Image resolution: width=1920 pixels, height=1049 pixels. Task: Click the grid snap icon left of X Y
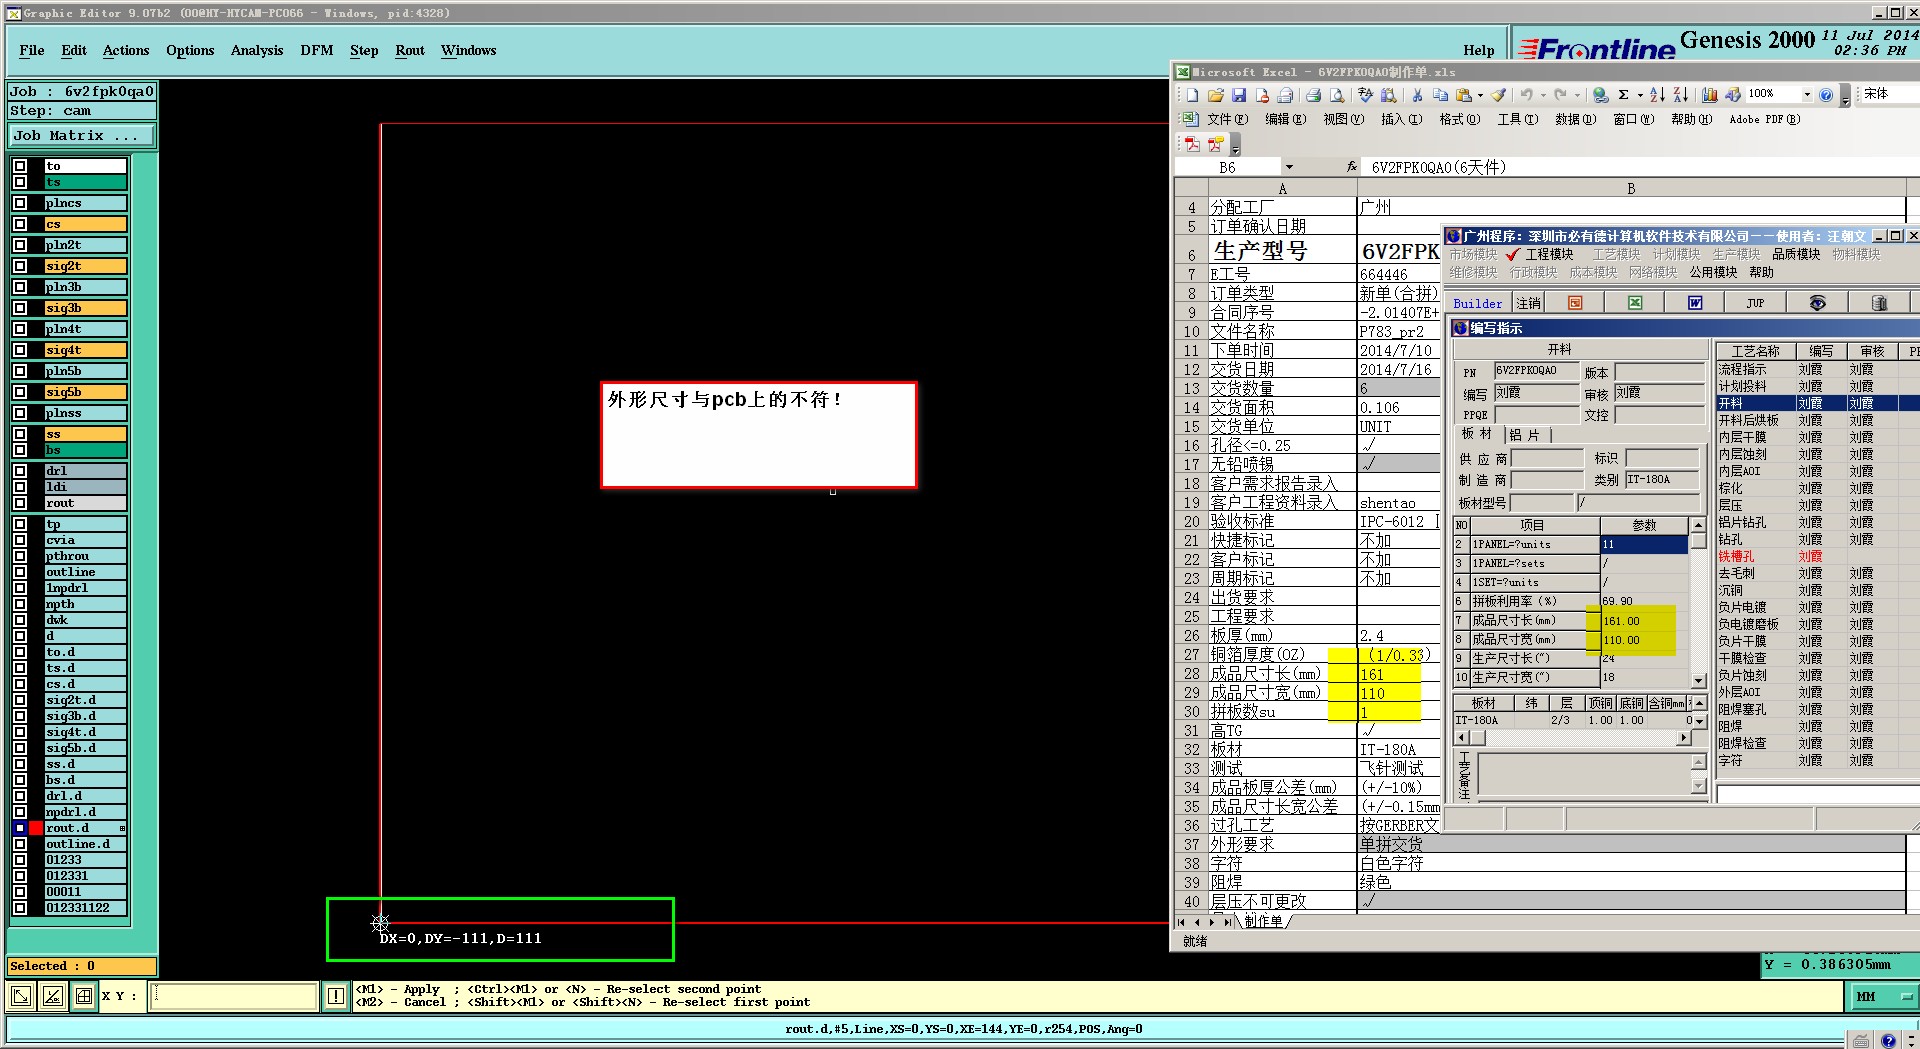point(84,996)
